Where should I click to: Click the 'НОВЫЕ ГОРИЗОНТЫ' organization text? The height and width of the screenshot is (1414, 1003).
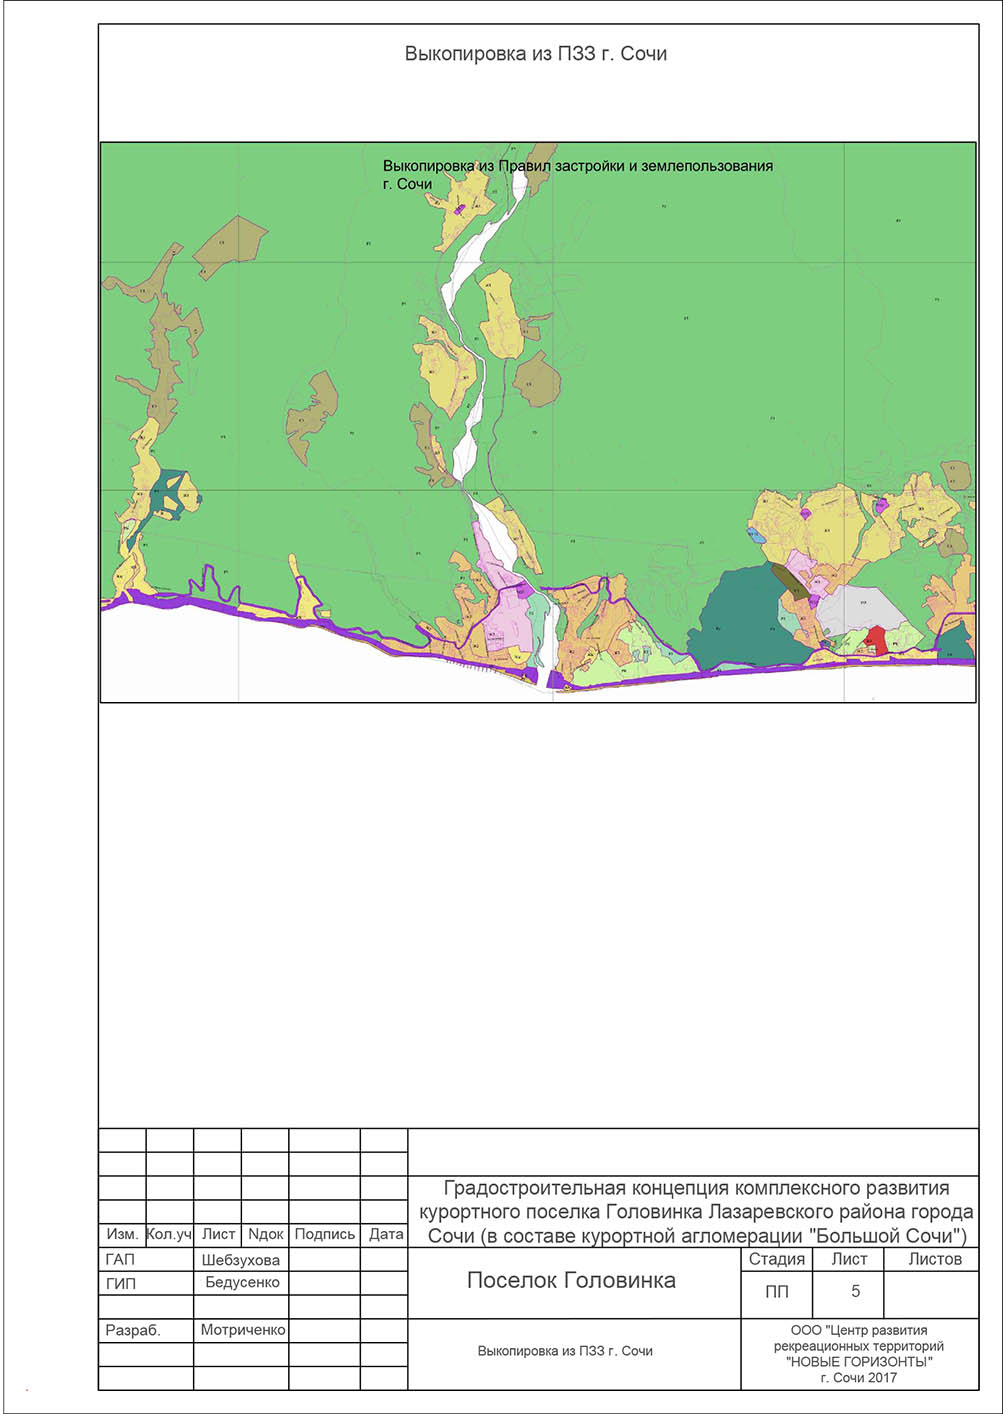tap(859, 1361)
